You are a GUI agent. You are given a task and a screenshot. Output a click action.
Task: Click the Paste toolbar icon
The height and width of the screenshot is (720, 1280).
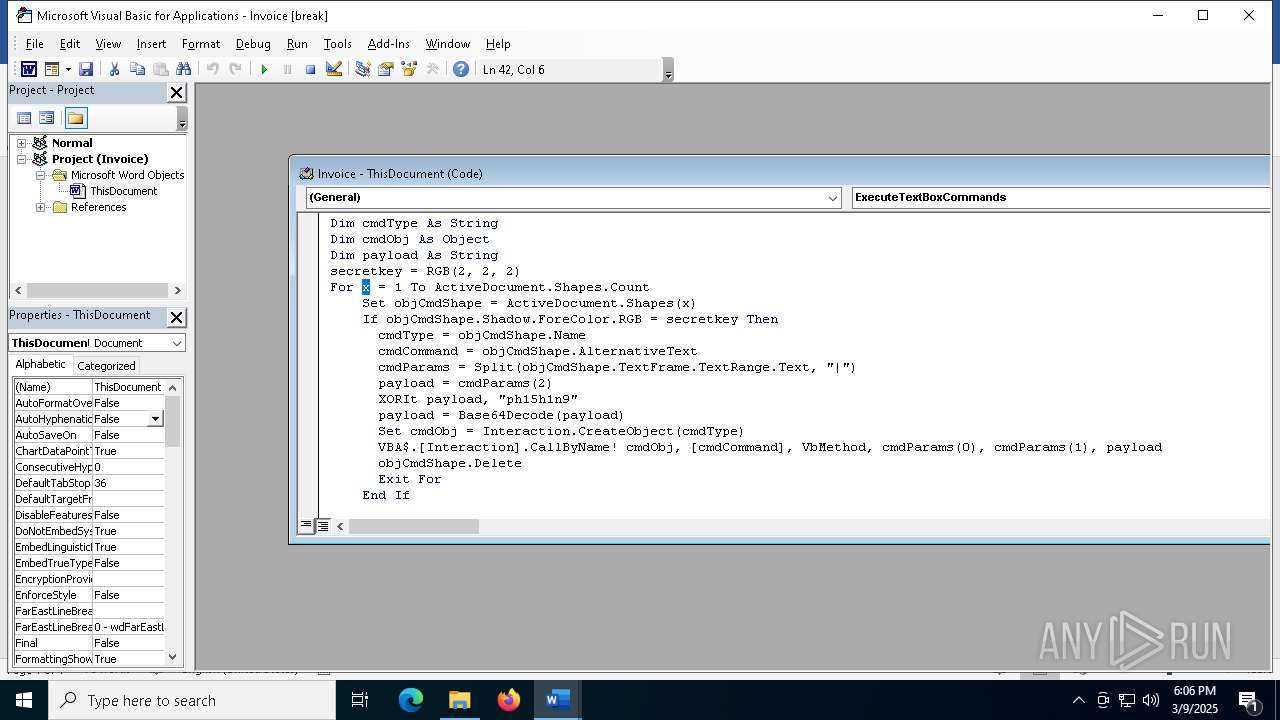[160, 69]
